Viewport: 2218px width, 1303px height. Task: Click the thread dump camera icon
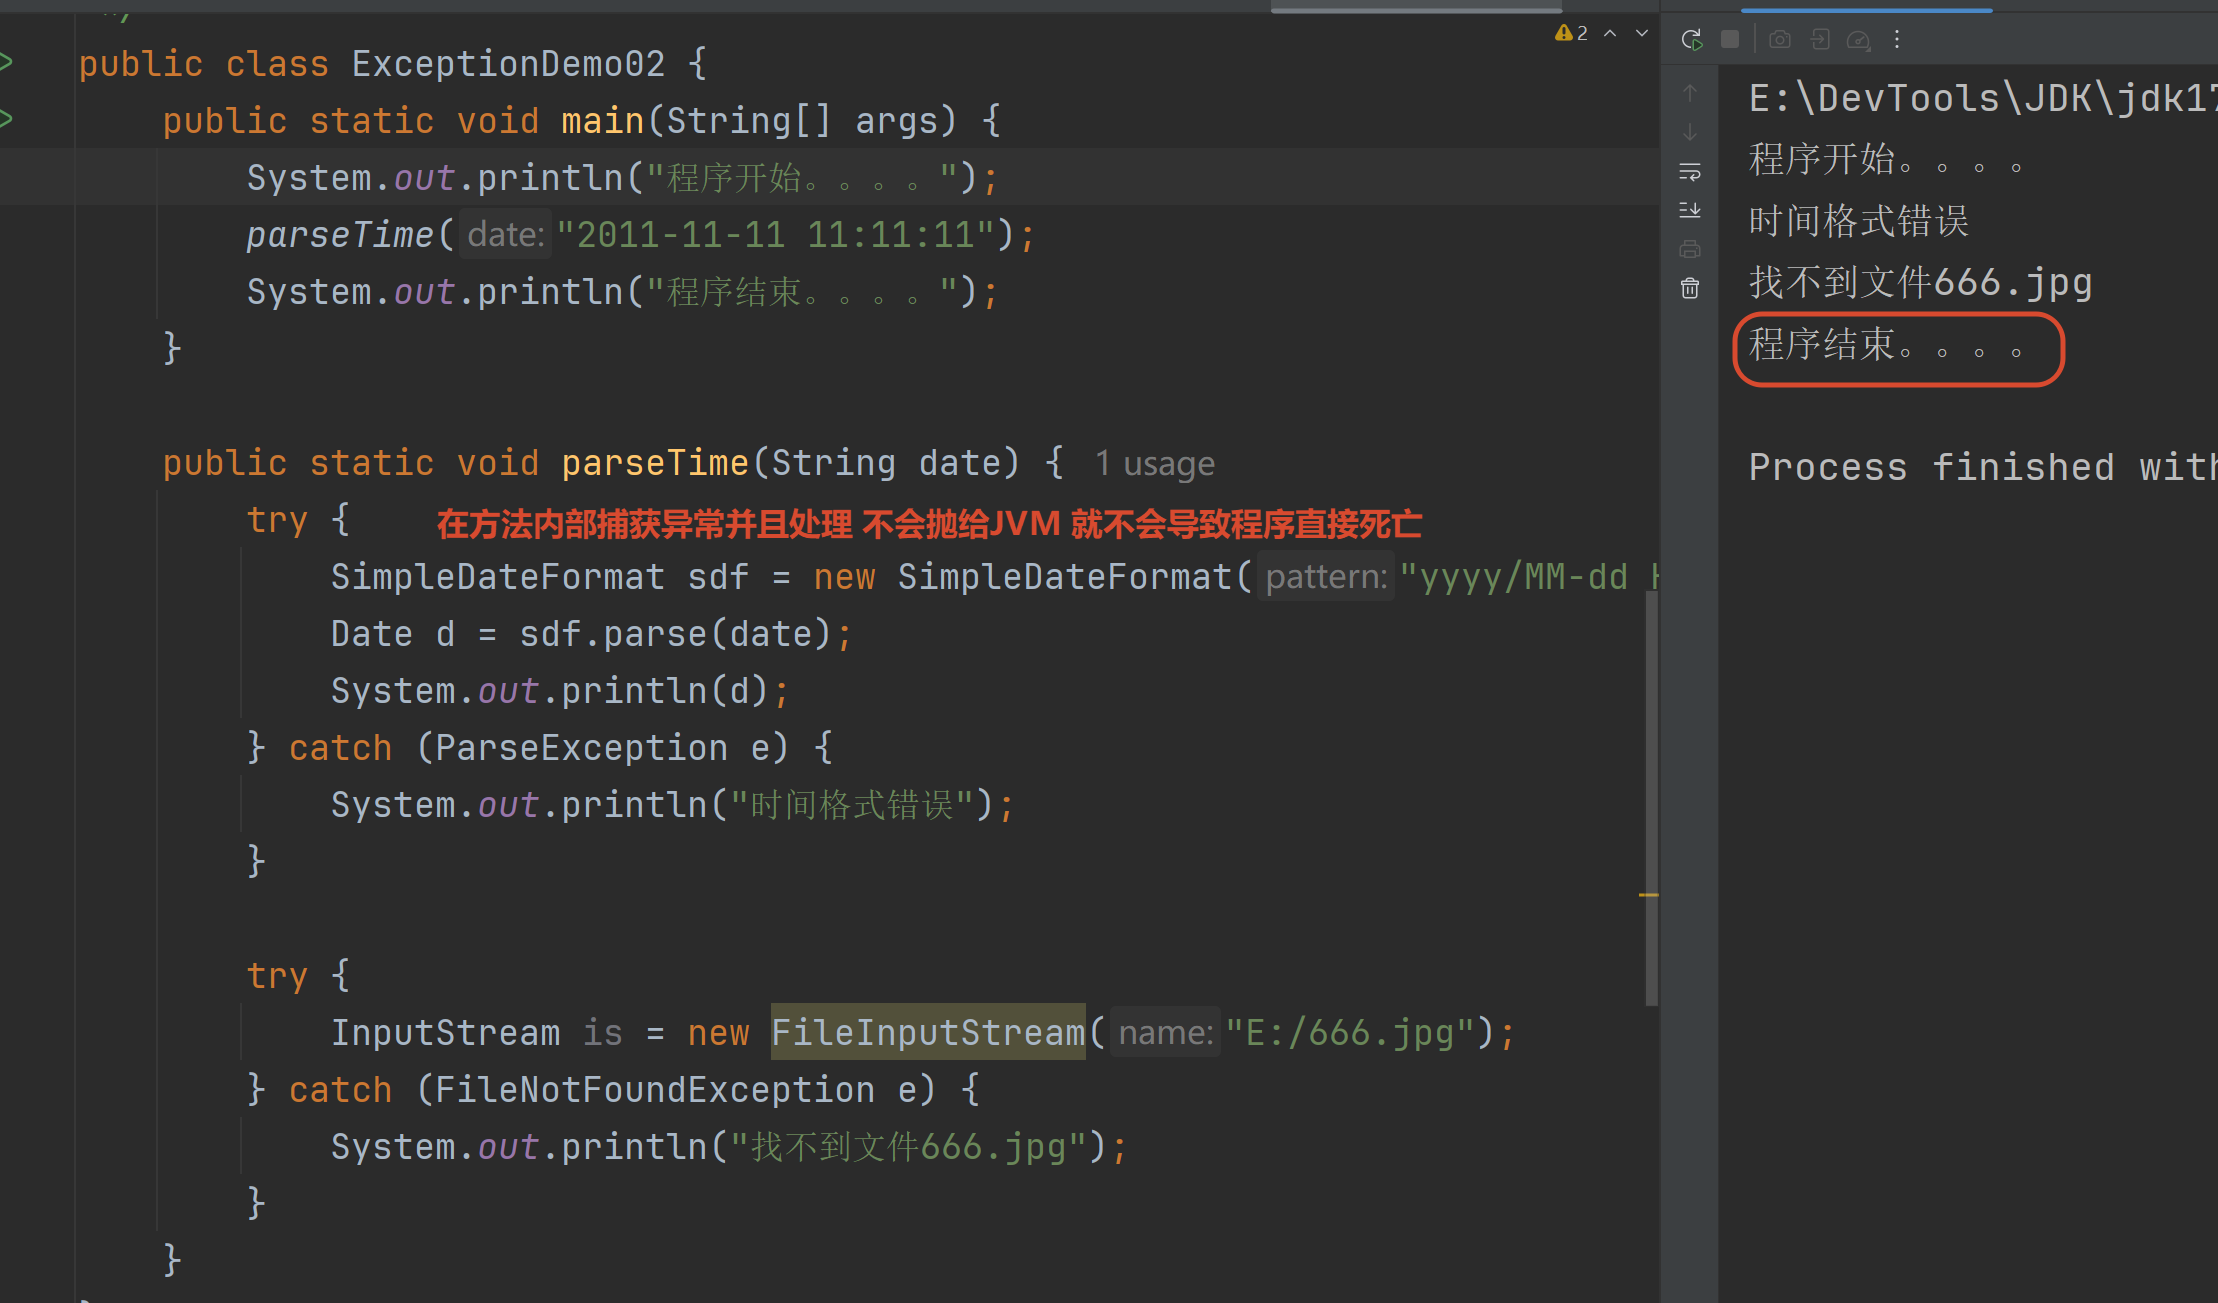pyautogui.click(x=1779, y=39)
